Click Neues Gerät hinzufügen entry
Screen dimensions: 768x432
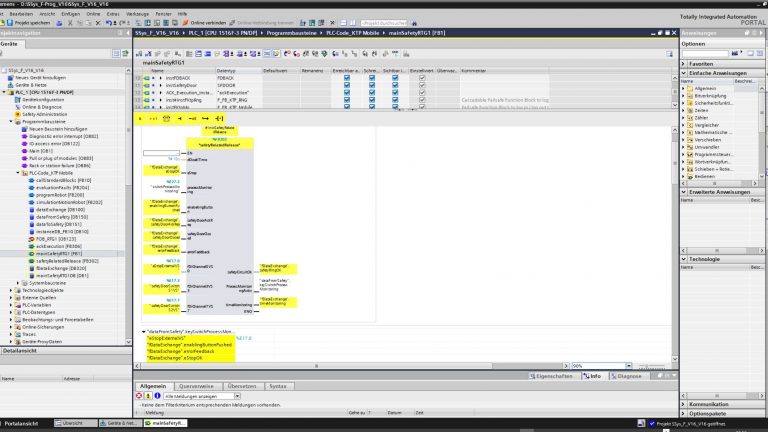(x=40, y=77)
